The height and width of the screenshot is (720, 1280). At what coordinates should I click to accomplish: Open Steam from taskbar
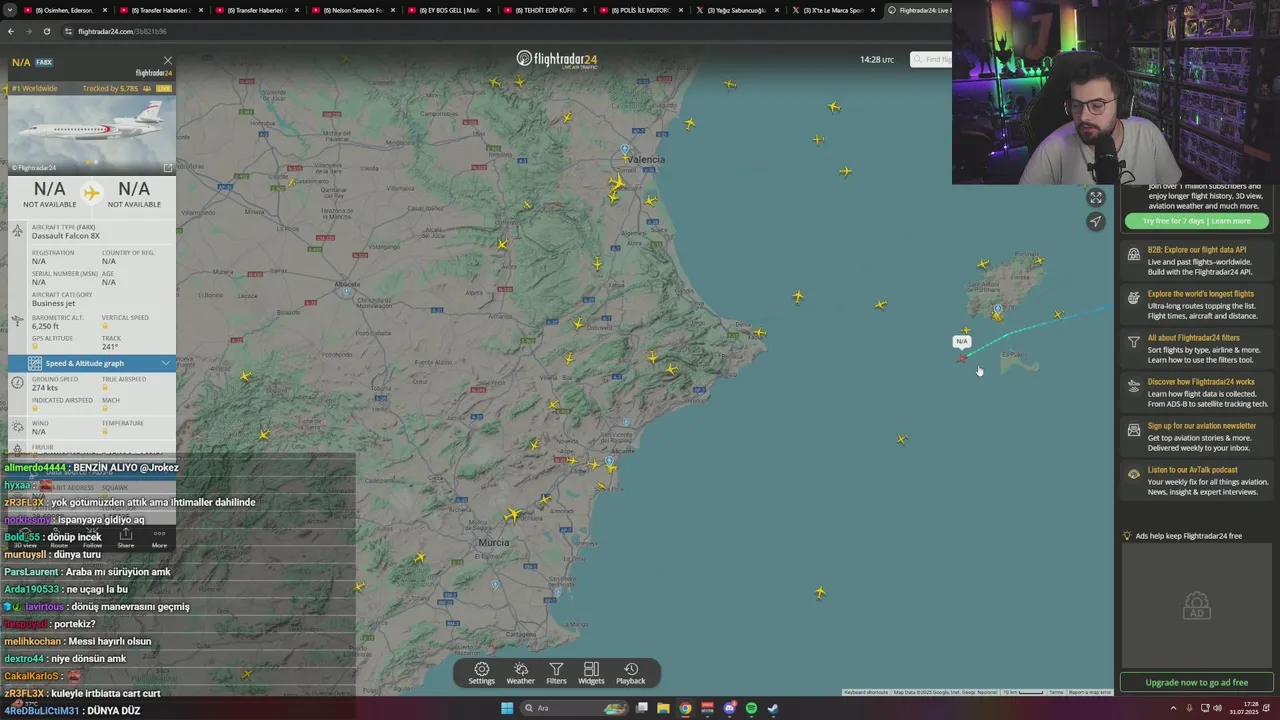[773, 708]
